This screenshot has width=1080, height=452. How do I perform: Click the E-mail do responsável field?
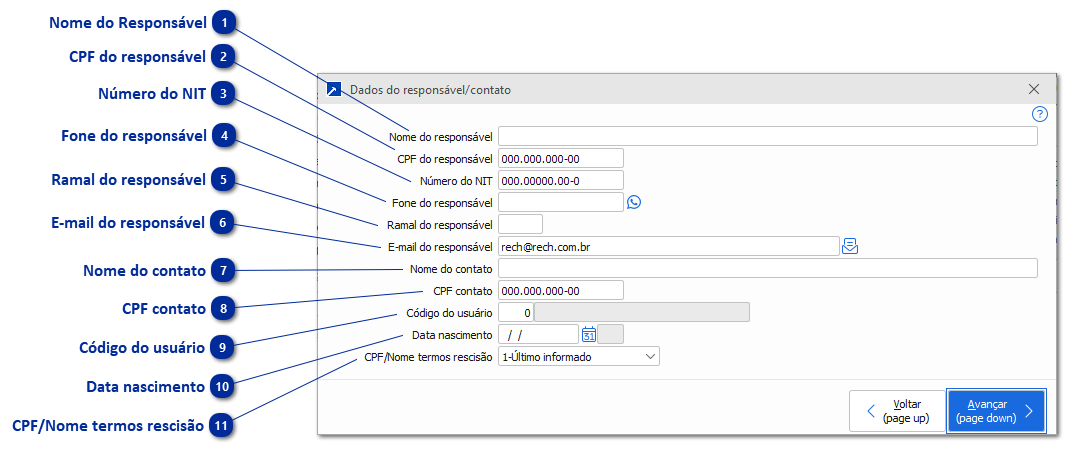pyautogui.click(x=667, y=246)
